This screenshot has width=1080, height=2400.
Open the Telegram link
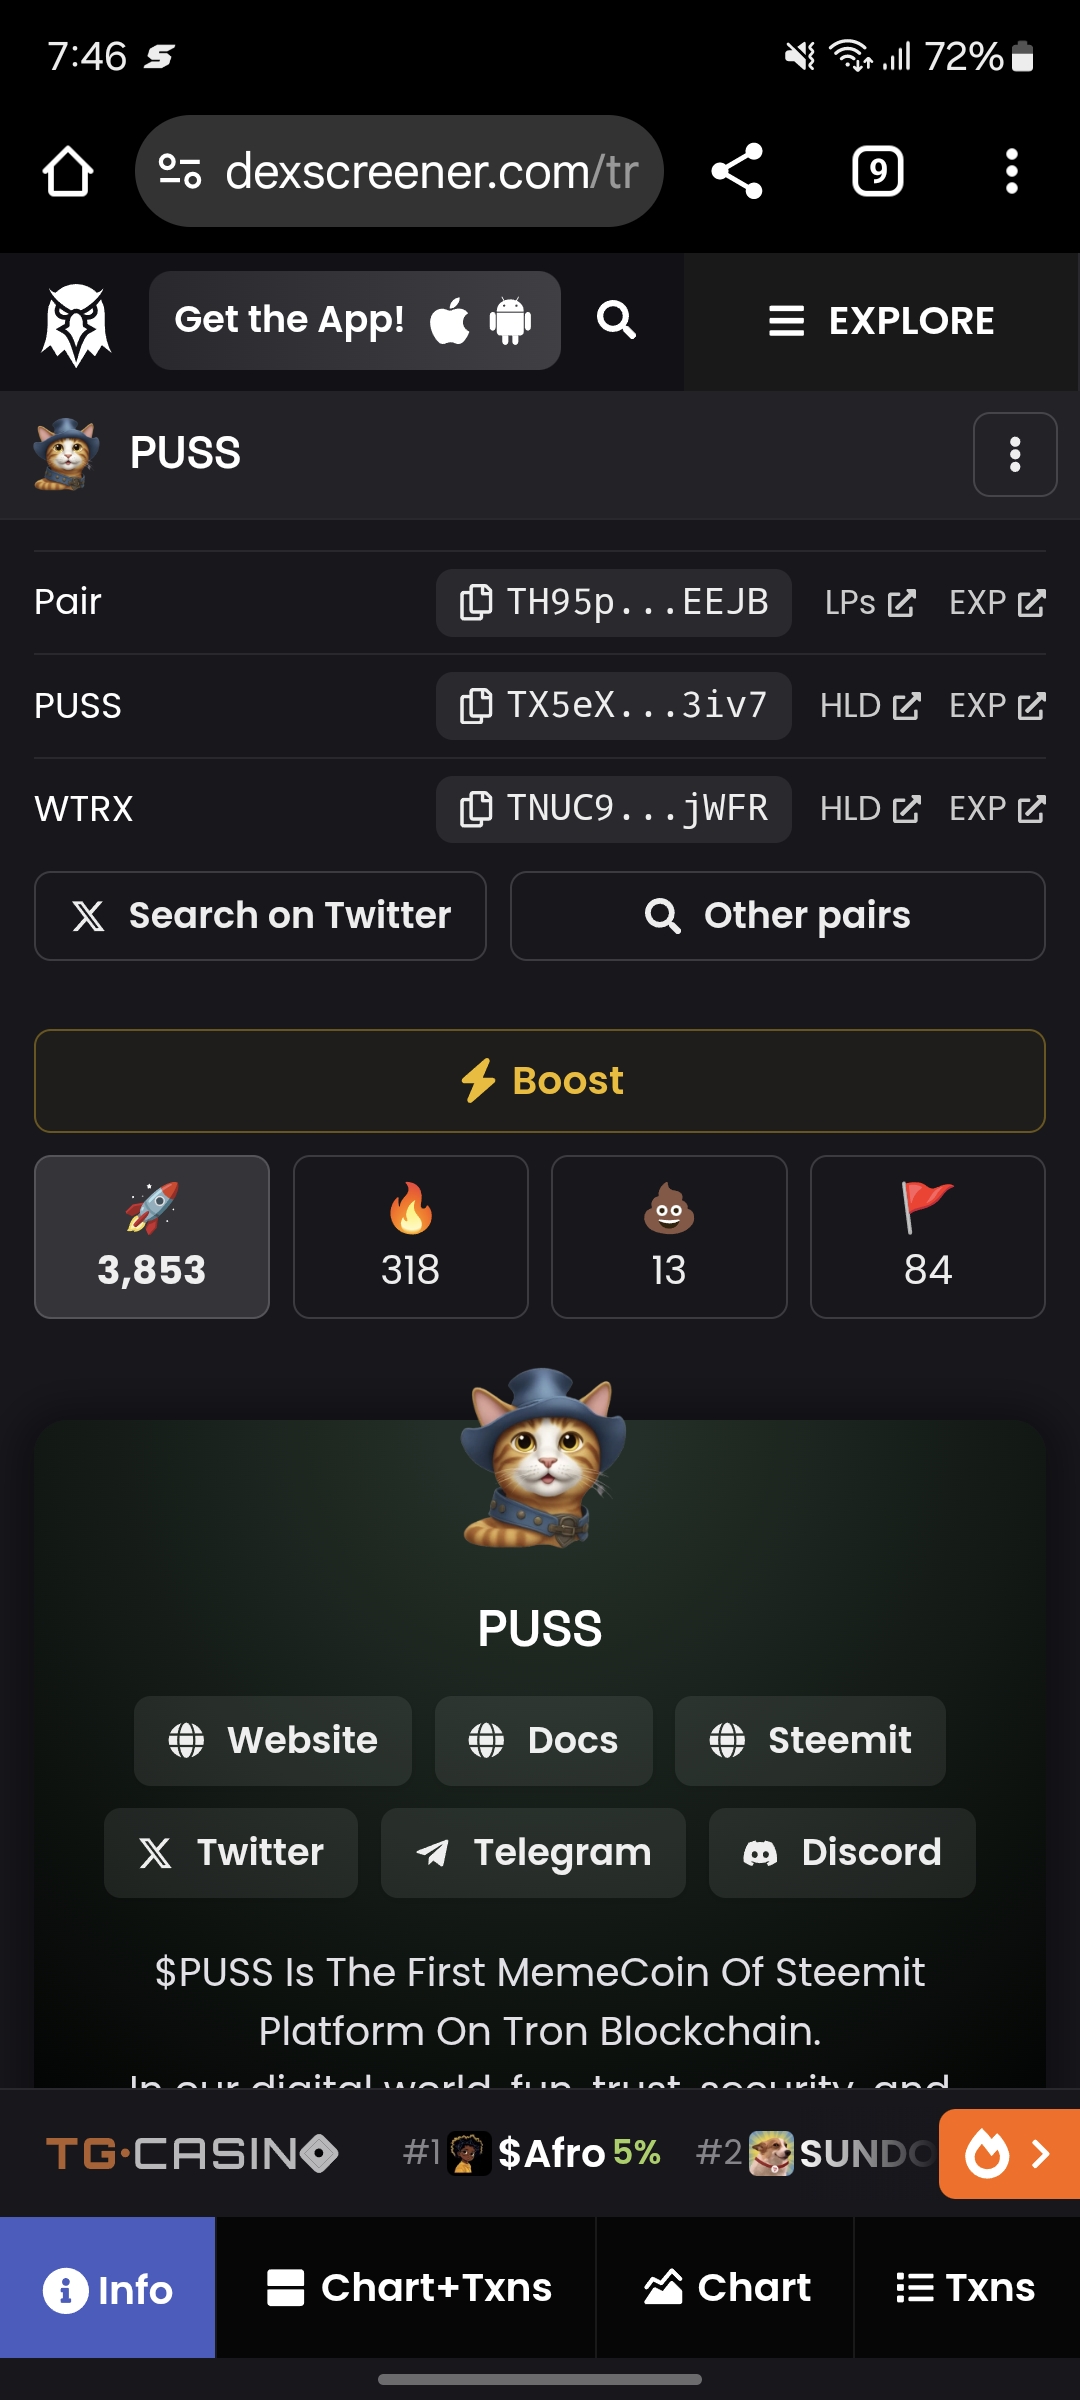point(533,1853)
